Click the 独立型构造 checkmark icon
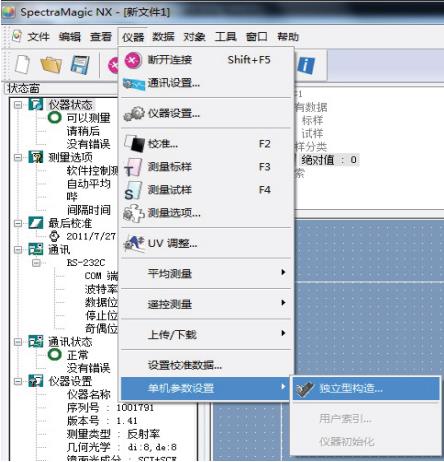 click(305, 389)
